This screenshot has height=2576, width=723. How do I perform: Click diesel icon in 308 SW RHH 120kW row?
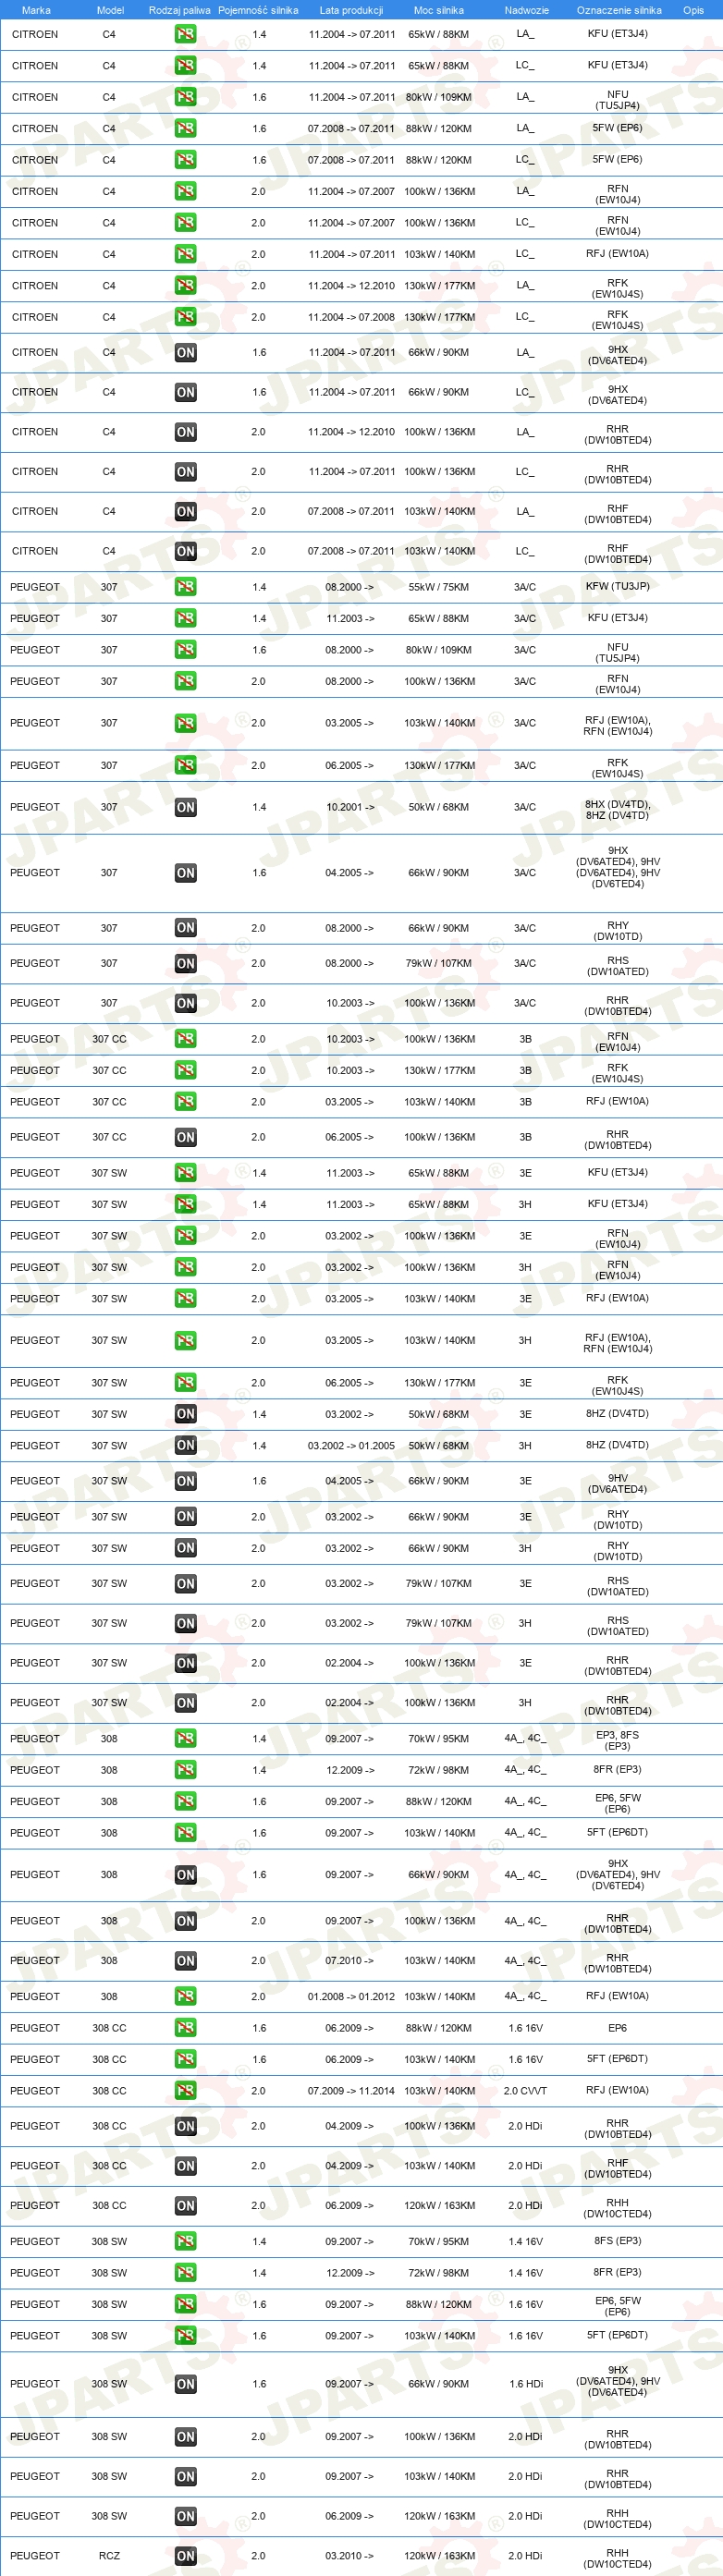pyautogui.click(x=185, y=2516)
